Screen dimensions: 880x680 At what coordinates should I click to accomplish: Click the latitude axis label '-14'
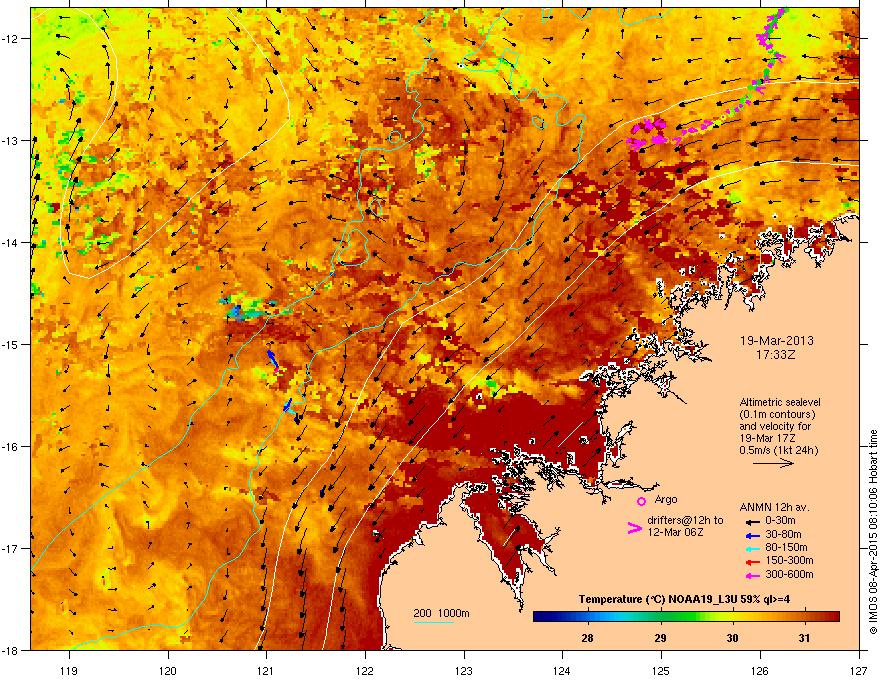point(11,243)
